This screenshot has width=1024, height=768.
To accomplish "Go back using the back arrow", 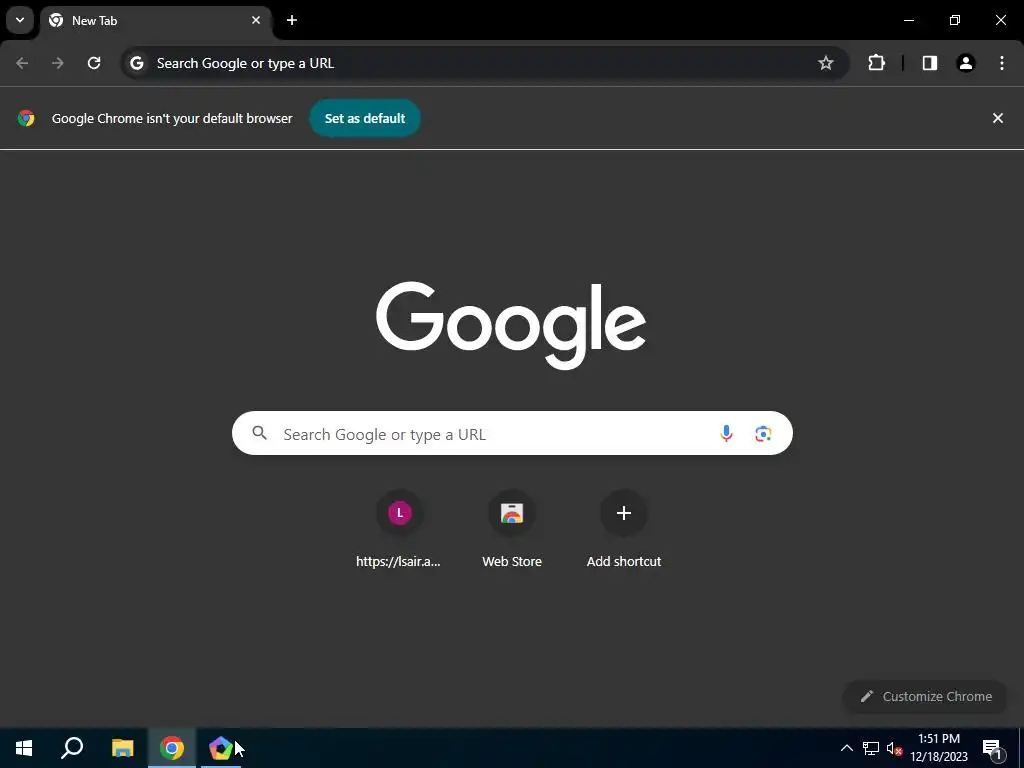I will (22, 63).
